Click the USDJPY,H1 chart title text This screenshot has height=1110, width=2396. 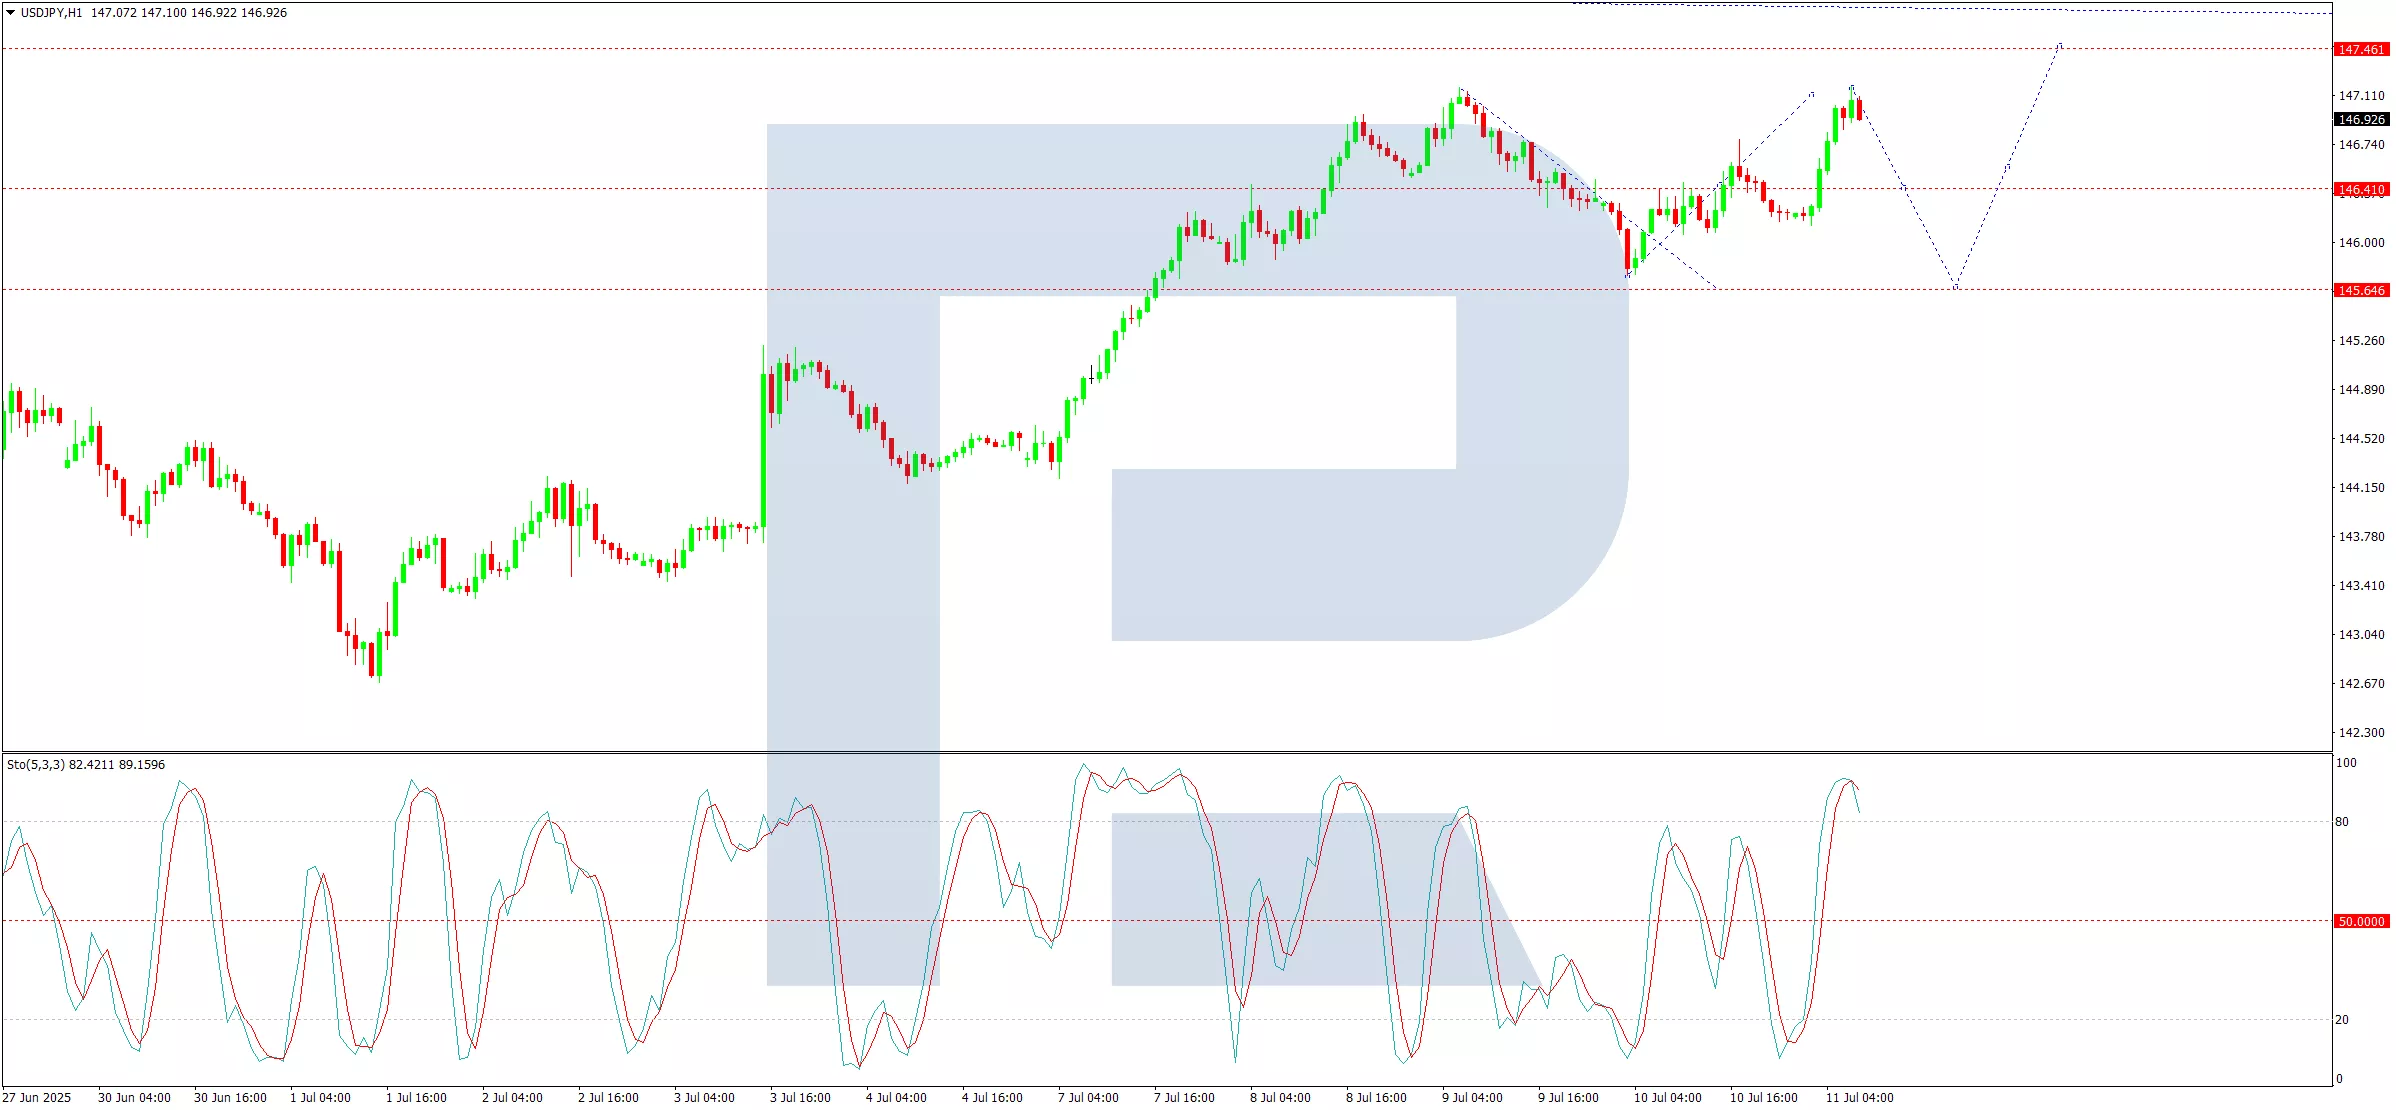51,13
